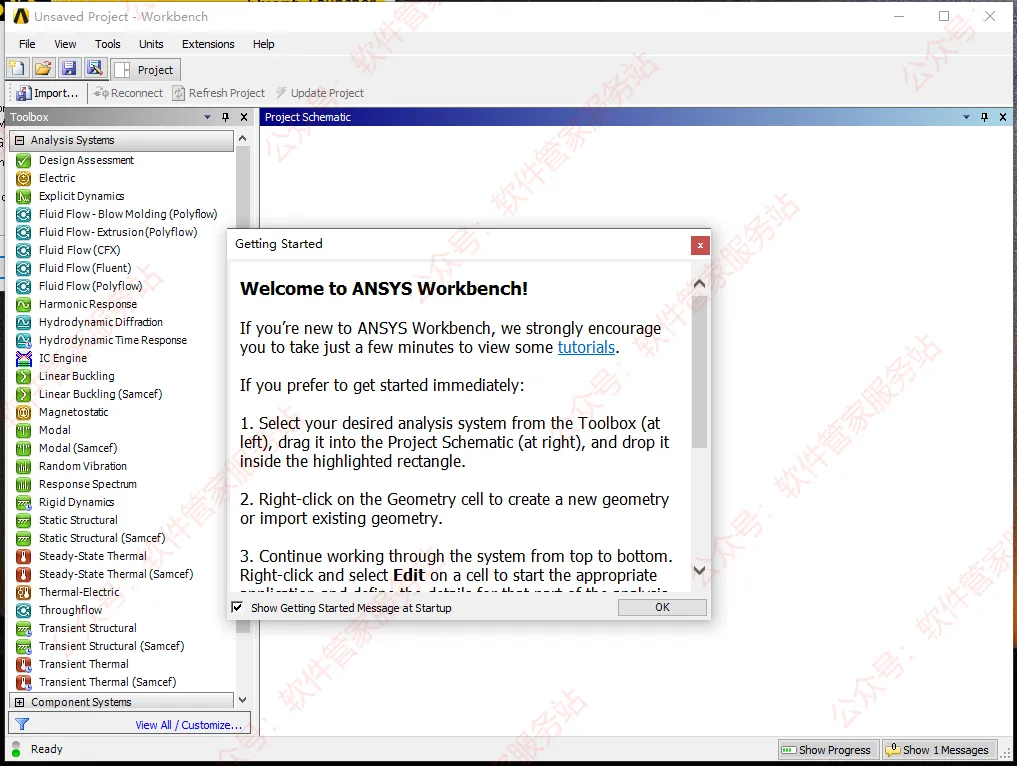Click the Open project folder icon
This screenshot has height=766, width=1017.
coord(43,68)
